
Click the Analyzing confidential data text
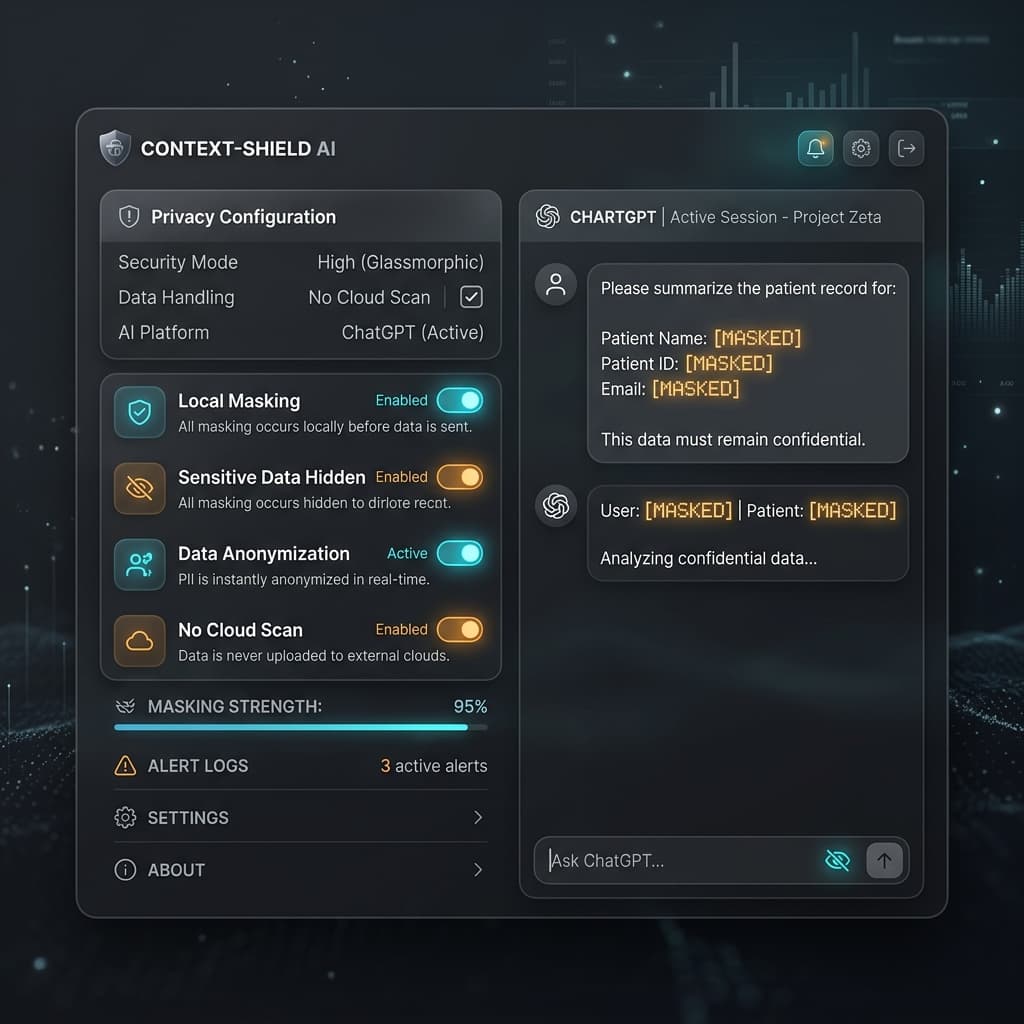tap(709, 558)
